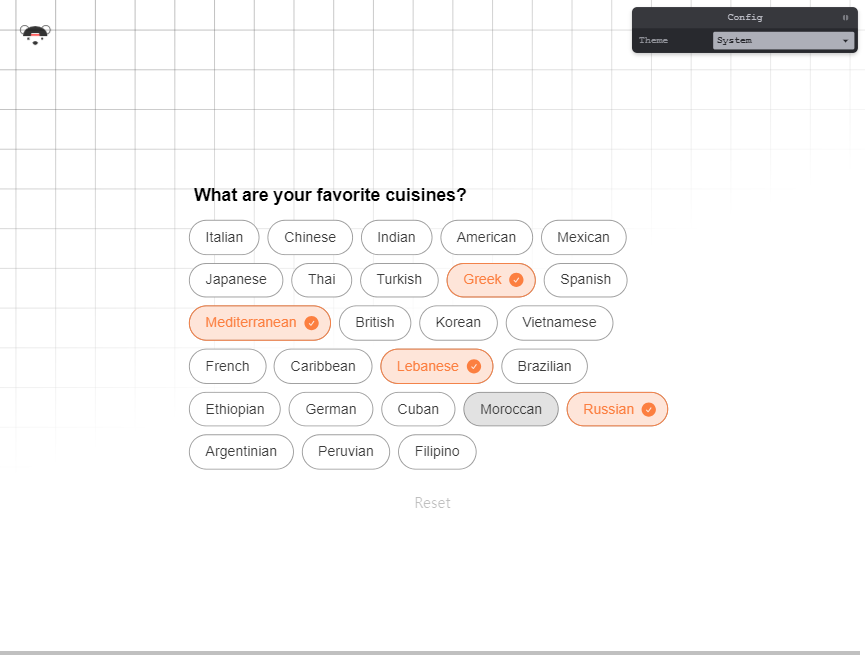Enable the Filipino cuisine chip

[437, 452]
